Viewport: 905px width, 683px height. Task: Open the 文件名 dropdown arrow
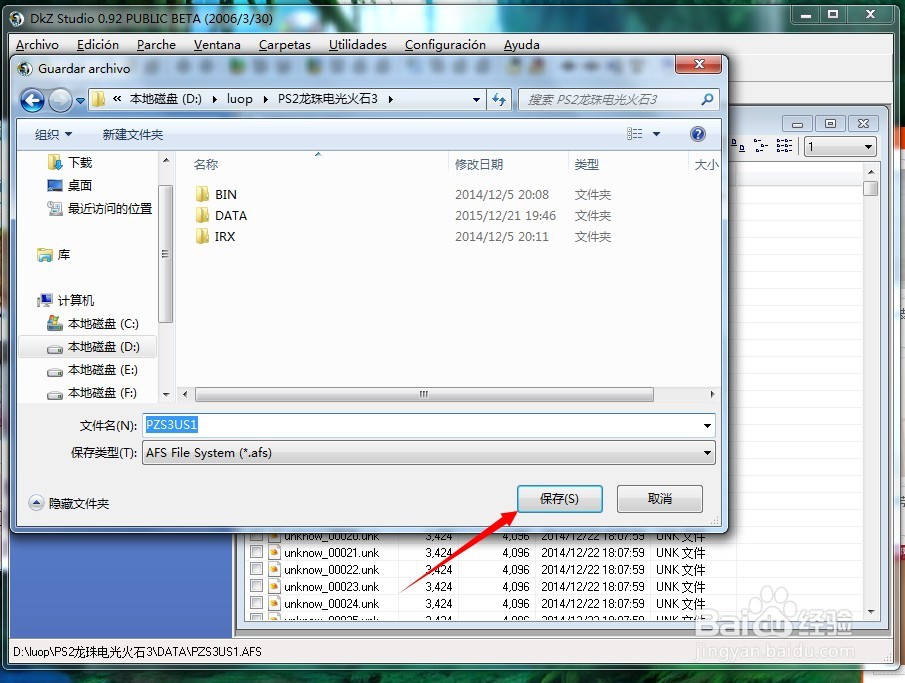(707, 426)
